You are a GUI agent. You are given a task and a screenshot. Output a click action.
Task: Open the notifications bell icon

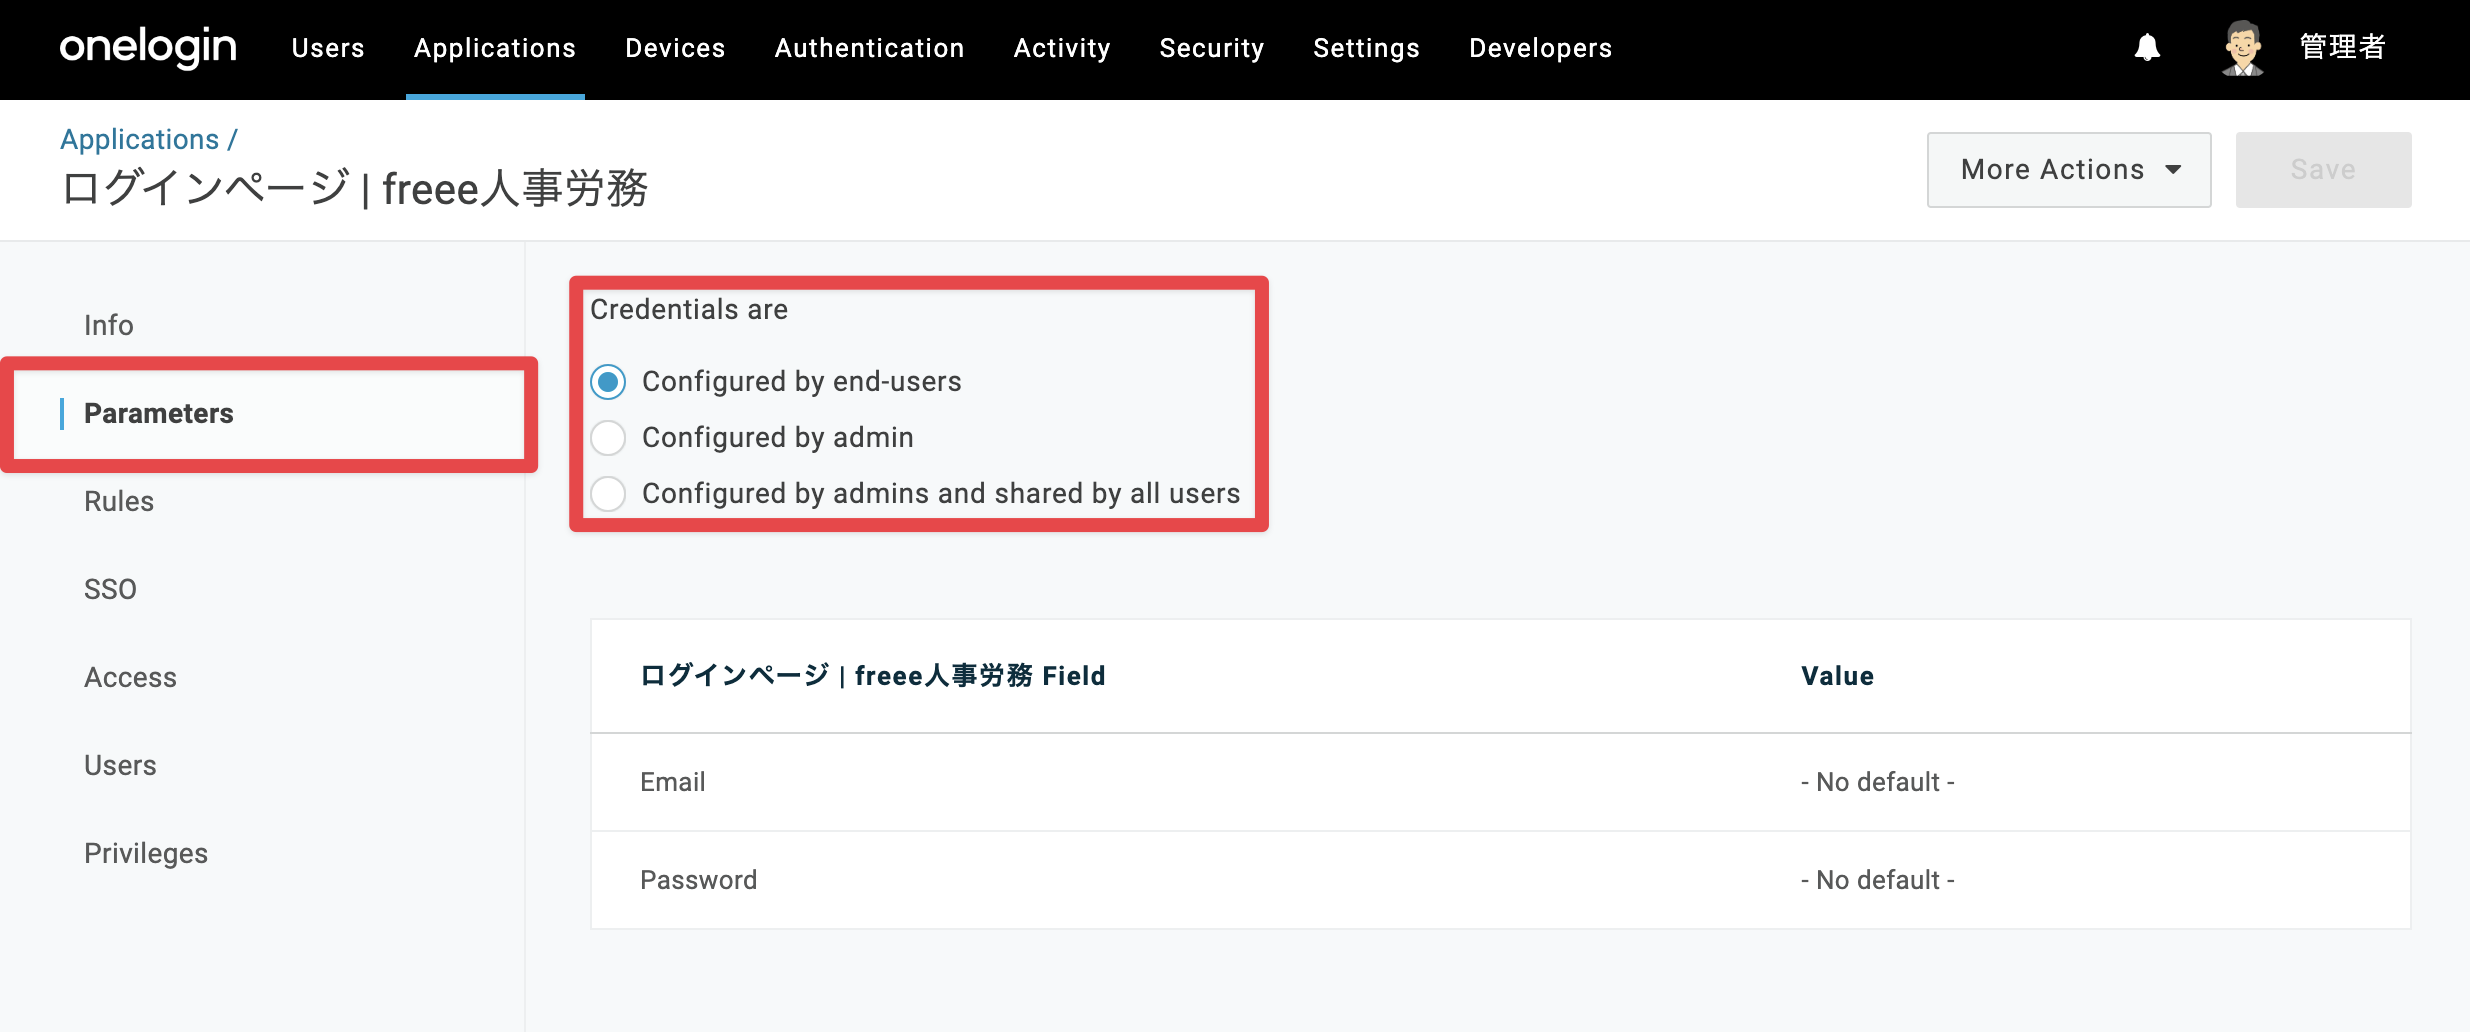[2147, 48]
